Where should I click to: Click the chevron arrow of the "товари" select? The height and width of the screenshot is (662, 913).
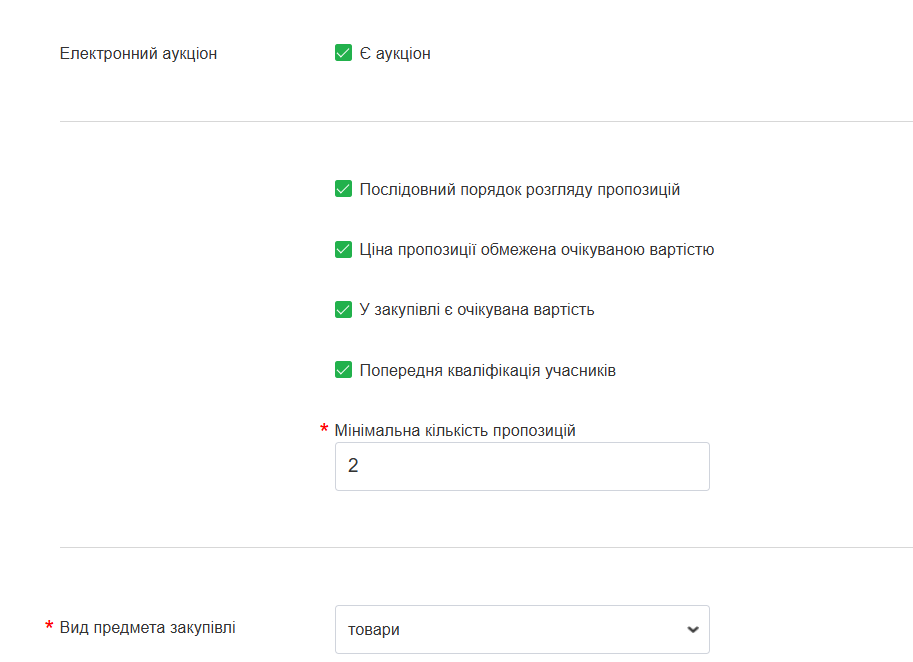[692, 630]
